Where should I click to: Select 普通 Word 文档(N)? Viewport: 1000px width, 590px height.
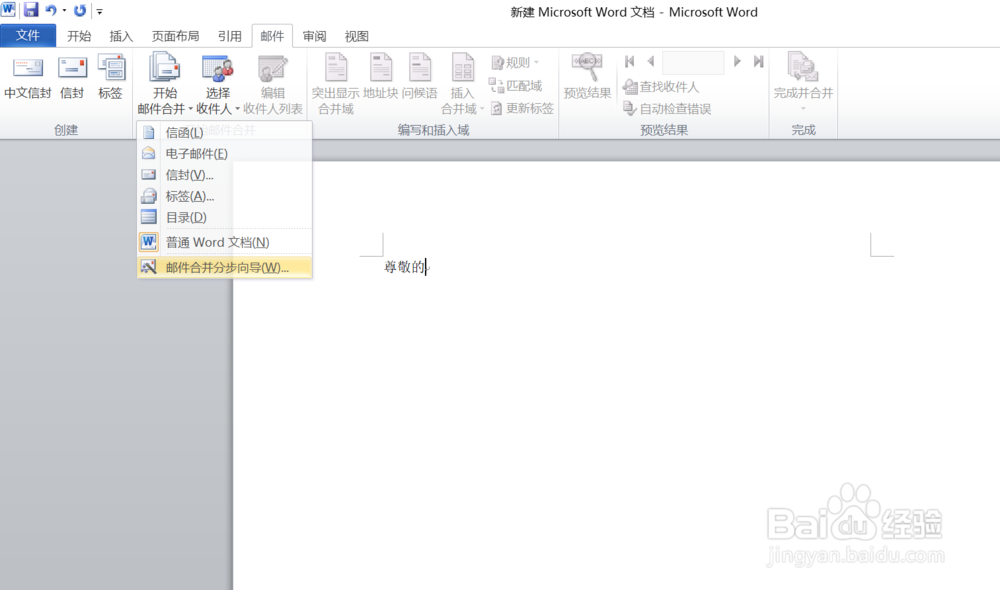pyautogui.click(x=224, y=242)
